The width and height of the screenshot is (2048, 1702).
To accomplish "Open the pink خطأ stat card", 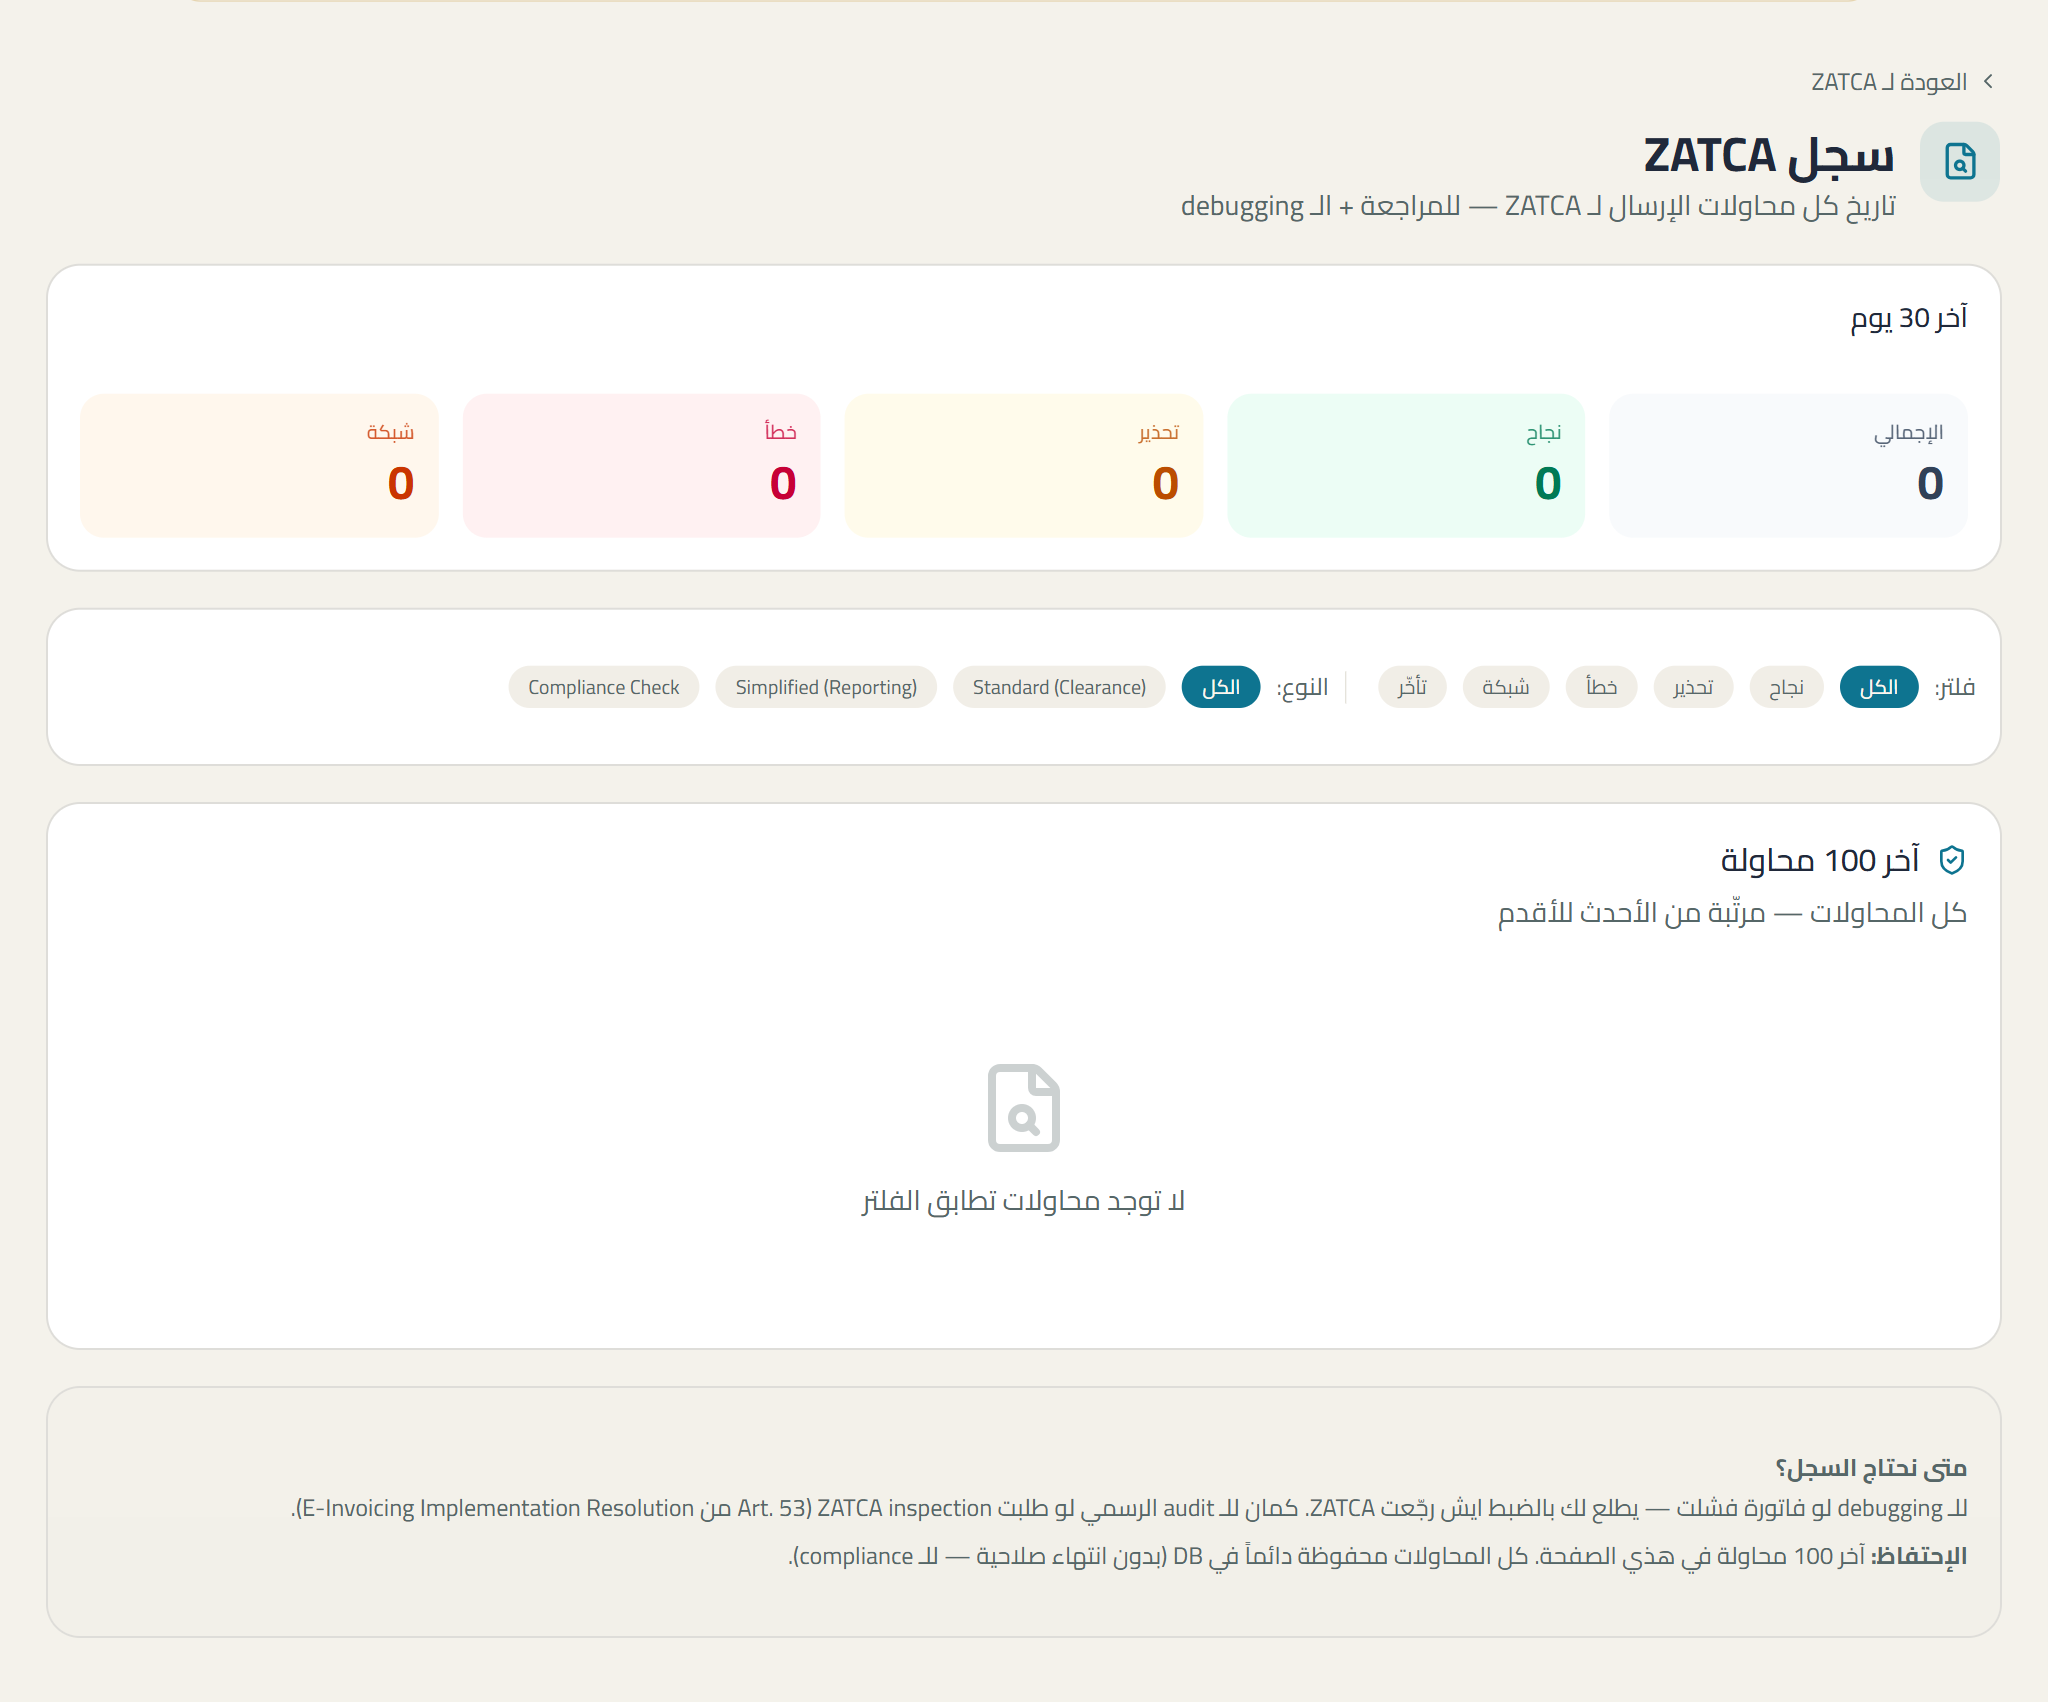I will pos(642,465).
